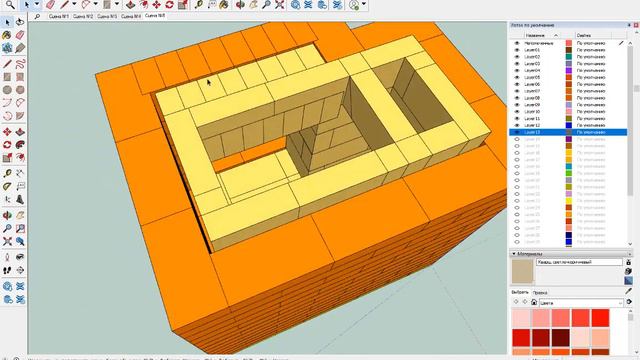Pick the Paint Bucket tool in top toolbar
This screenshot has width=640, height=360.
[224, 4]
